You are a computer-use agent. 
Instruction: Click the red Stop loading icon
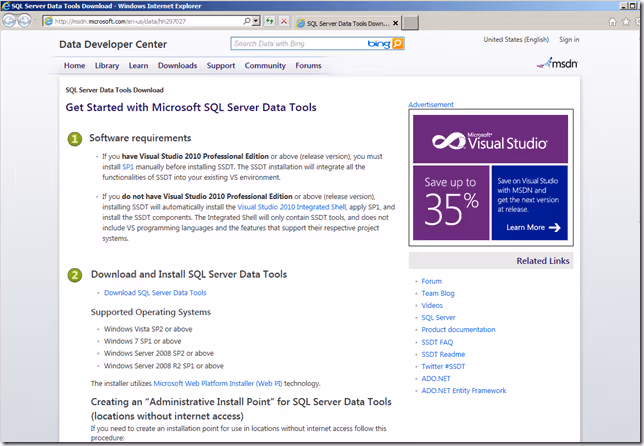tap(284, 21)
